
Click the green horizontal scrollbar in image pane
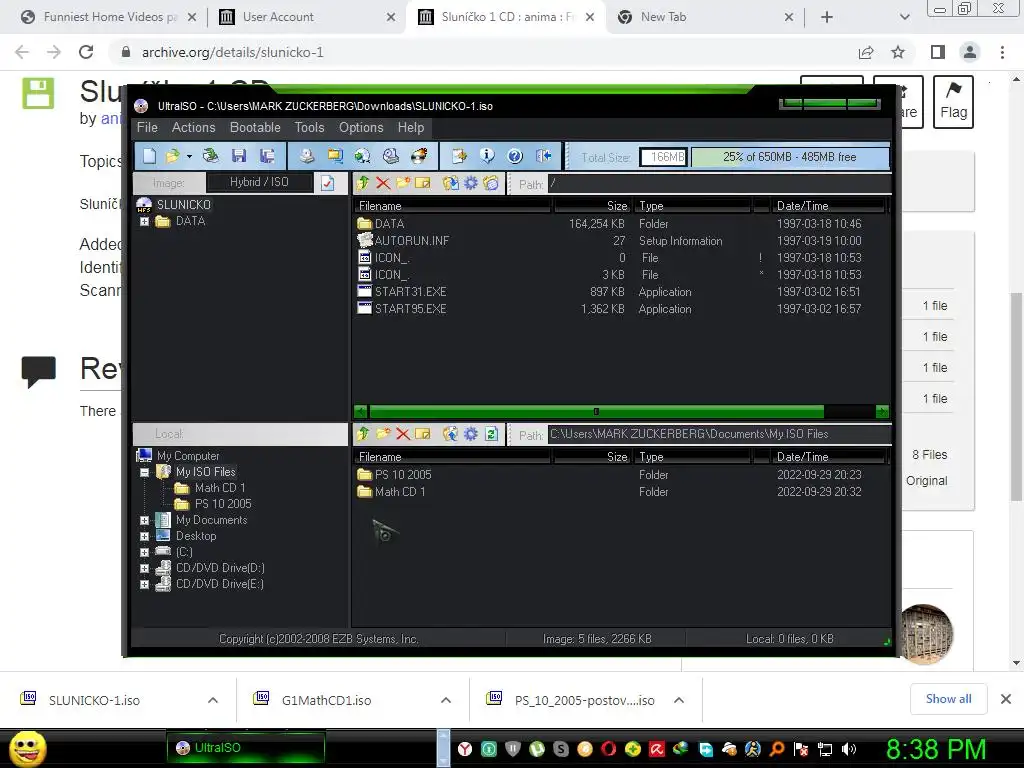(596, 411)
